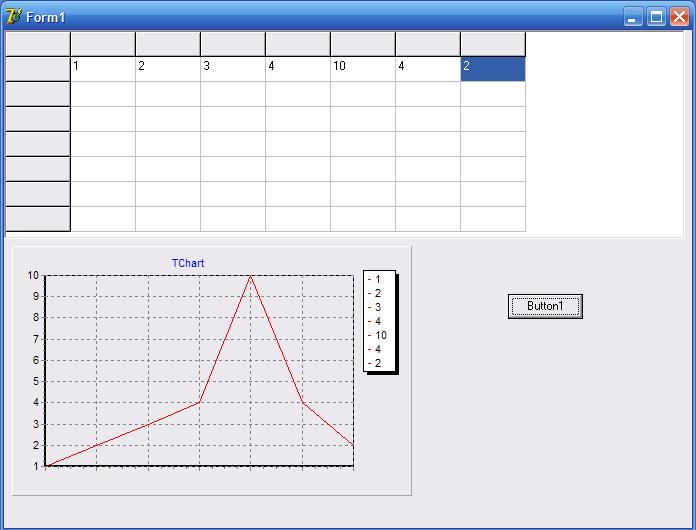Click the Form1 title bar text
Viewport: 696px width, 530px height.
(46, 17)
